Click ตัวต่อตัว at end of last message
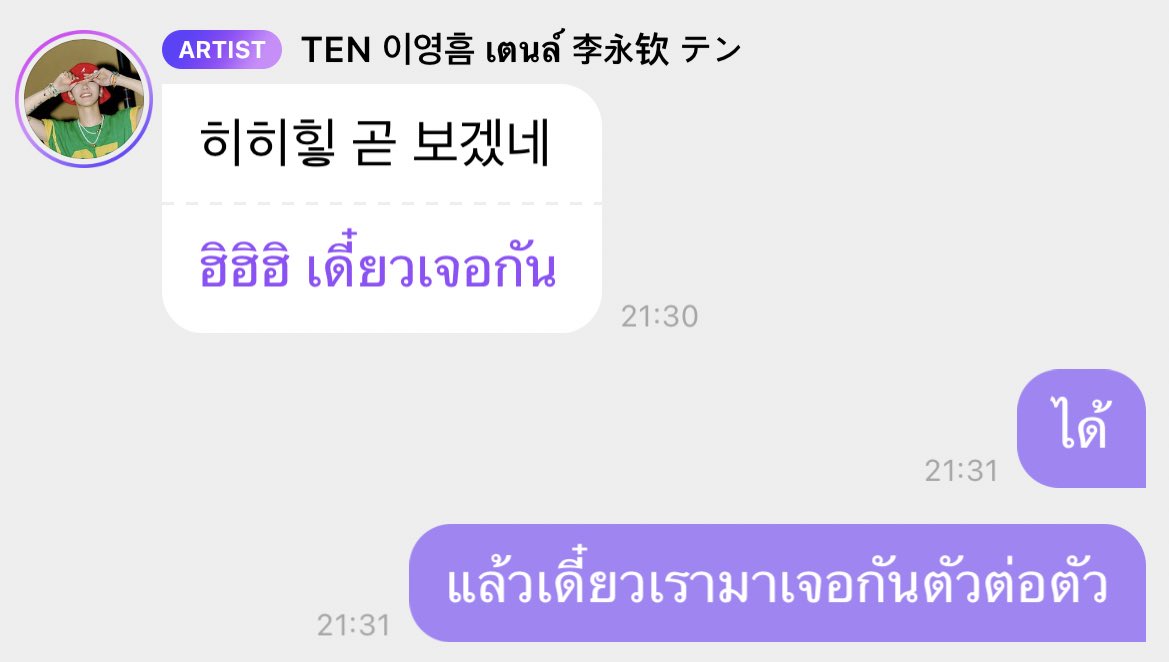Screen dimensions: 1169x662 tap(1015, 583)
